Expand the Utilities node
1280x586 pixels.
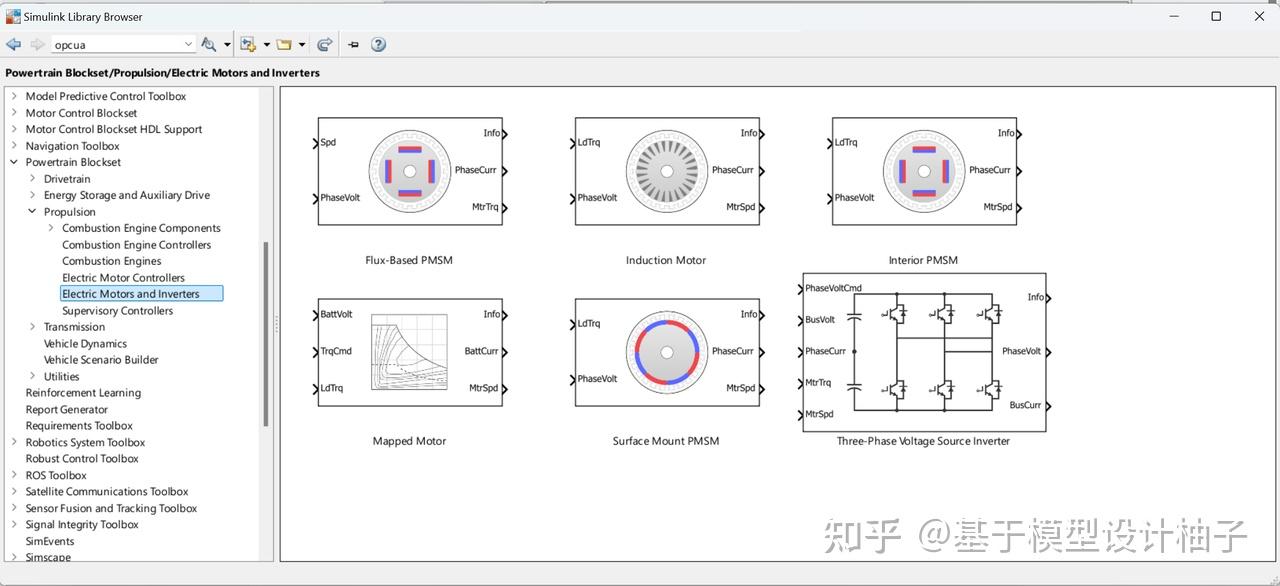[x=32, y=376]
